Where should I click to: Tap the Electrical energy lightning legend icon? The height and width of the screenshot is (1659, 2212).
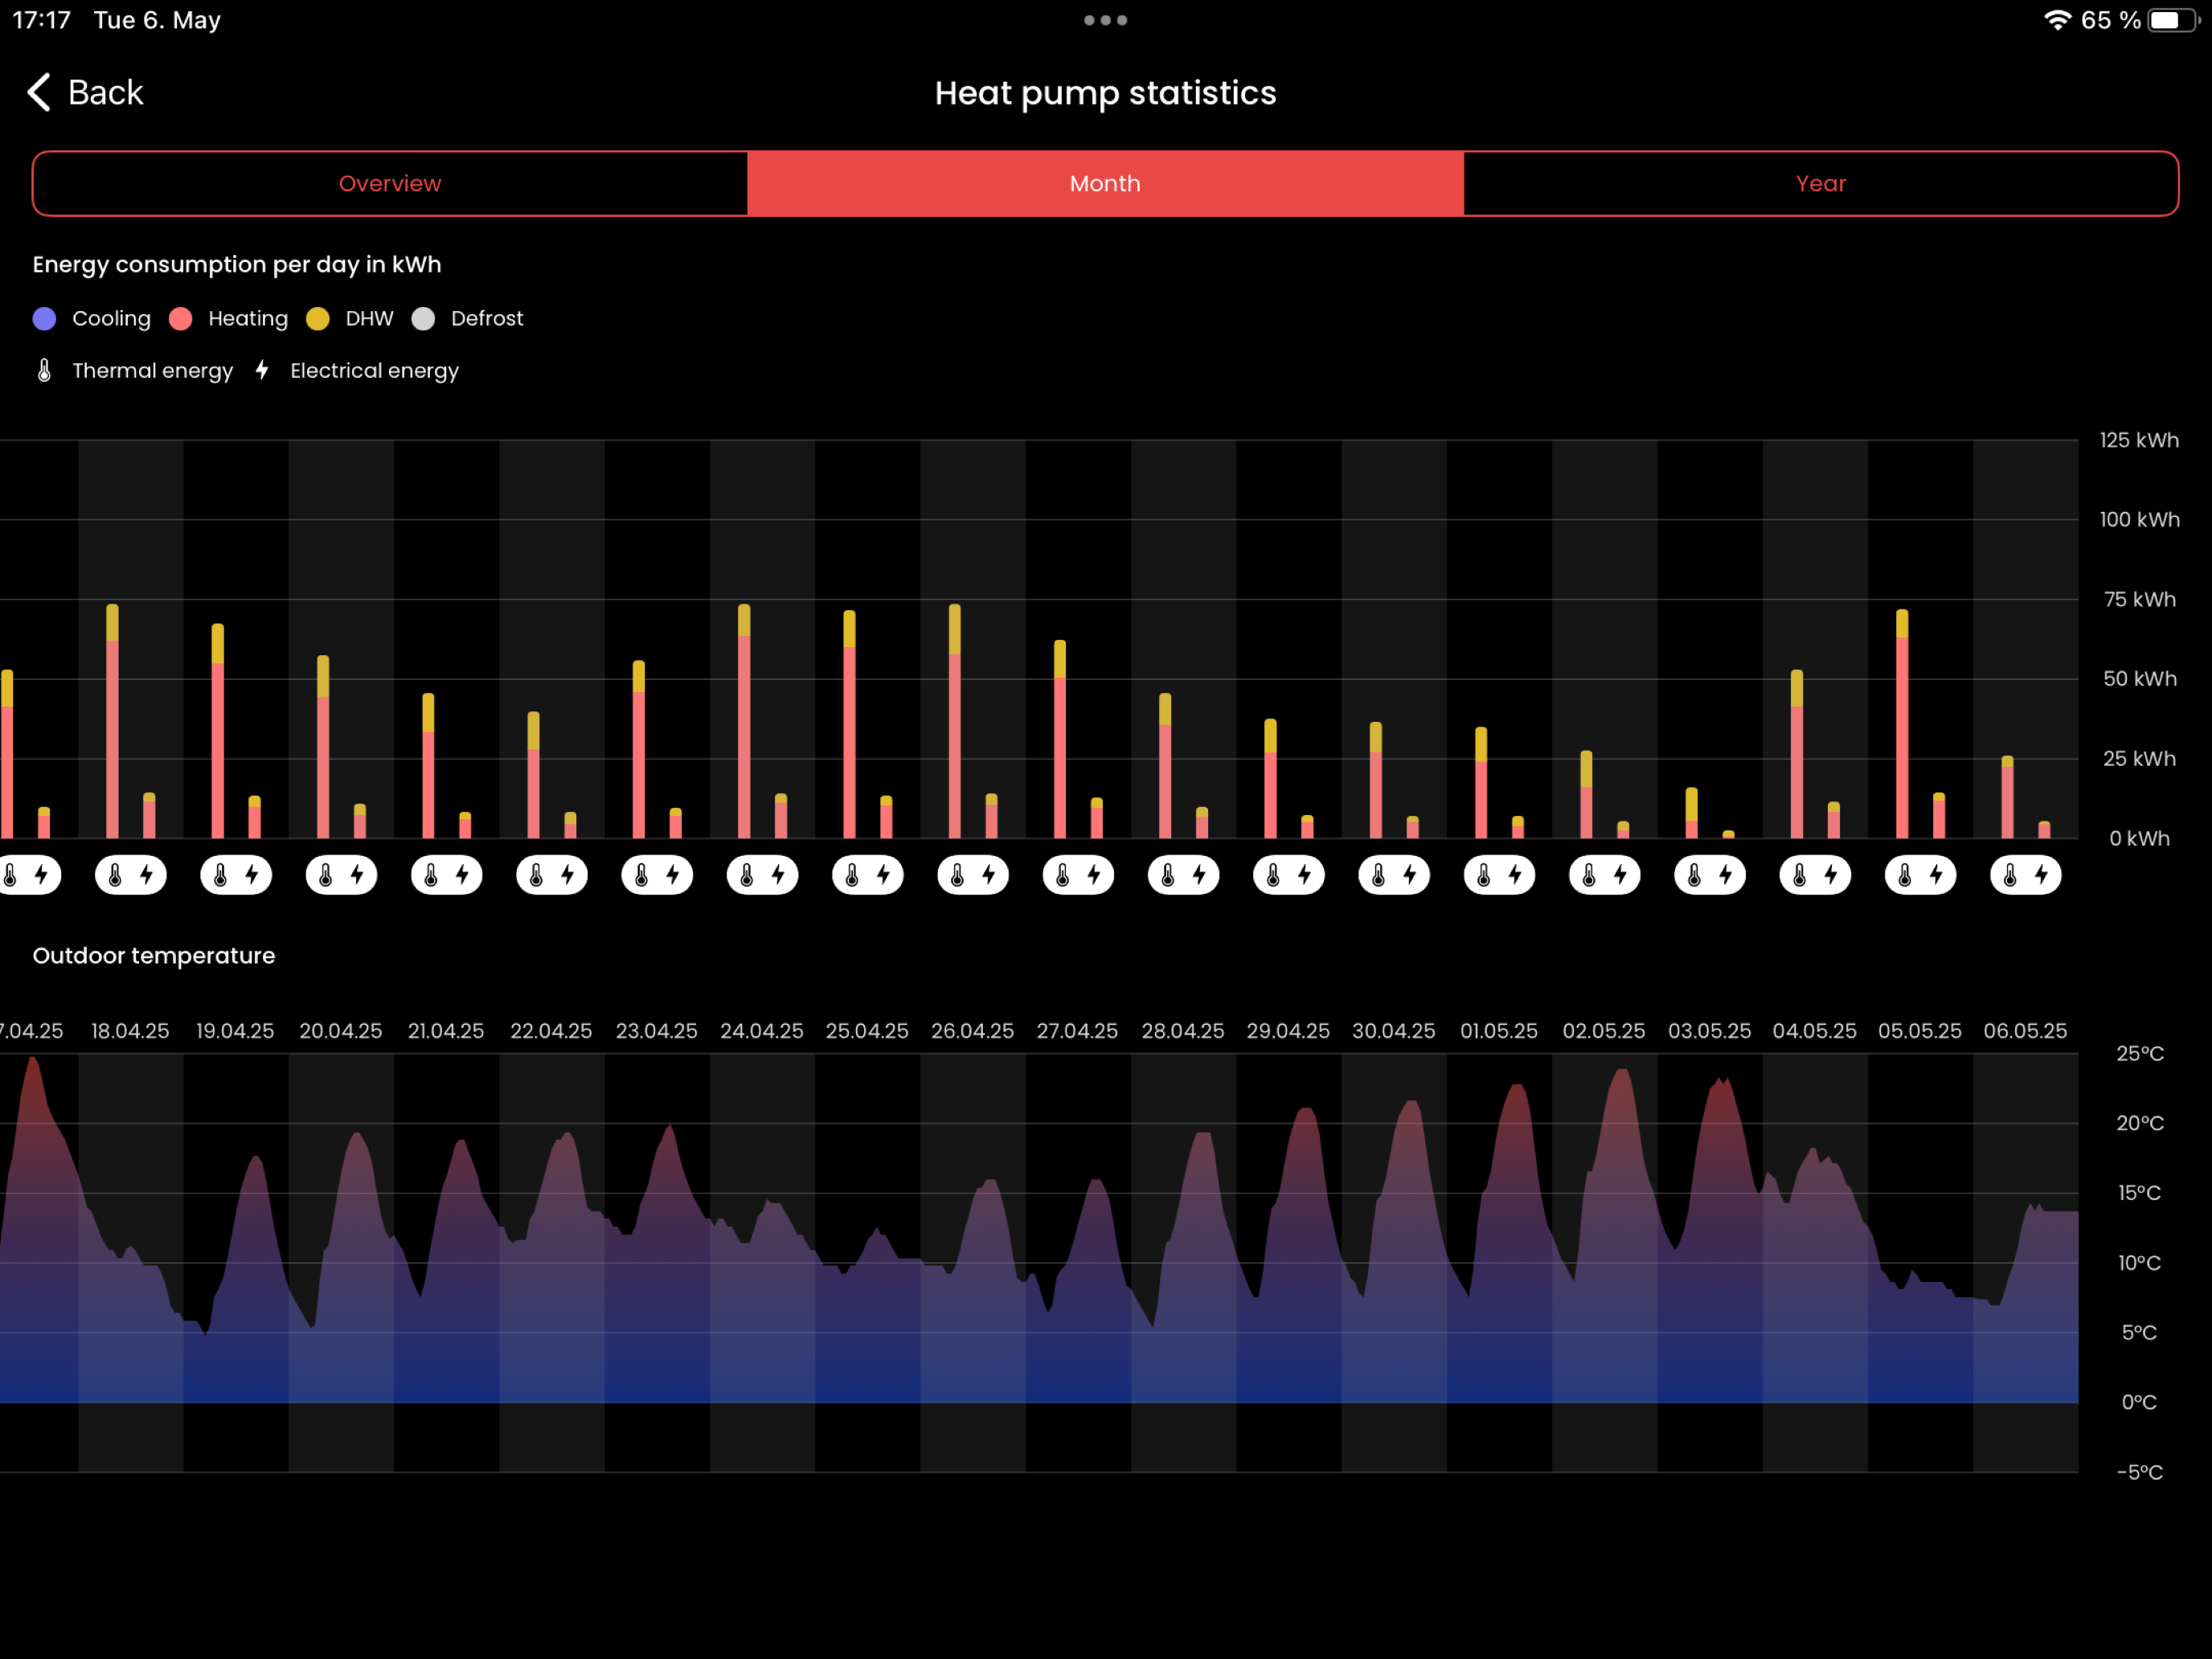pos(262,370)
